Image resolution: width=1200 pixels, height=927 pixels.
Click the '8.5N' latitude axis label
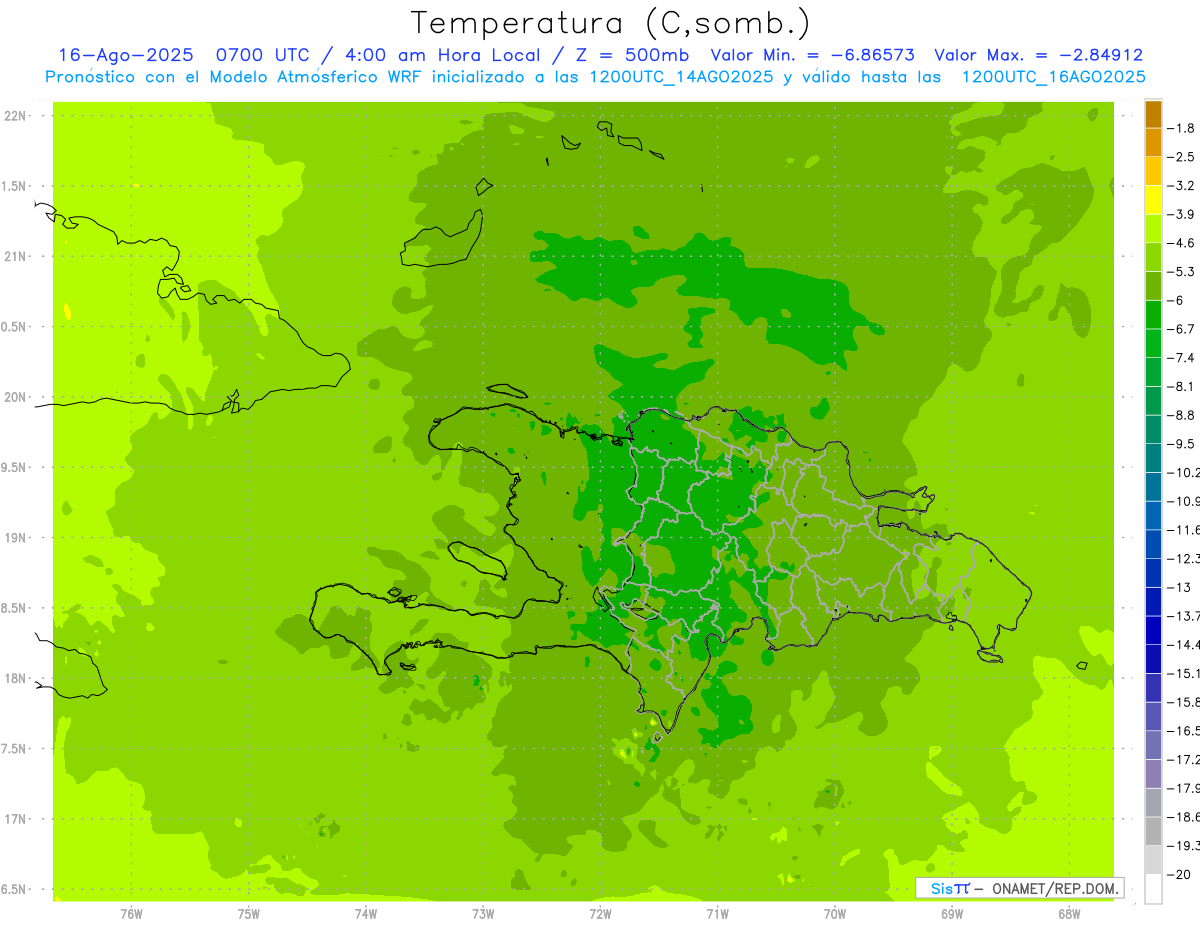point(15,608)
